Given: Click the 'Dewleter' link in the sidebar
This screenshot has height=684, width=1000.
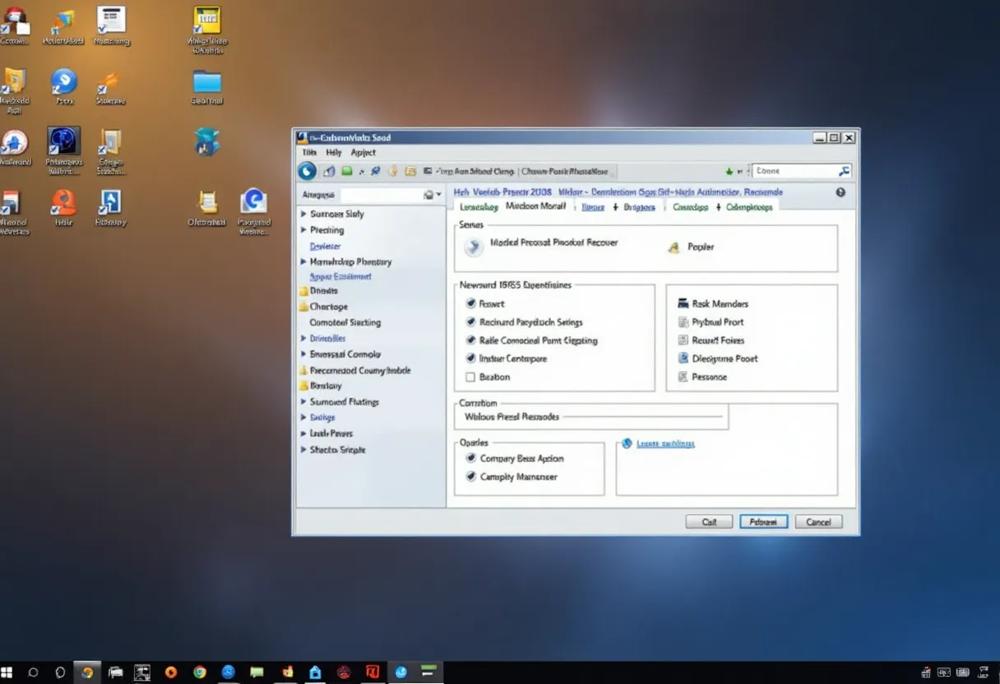Looking at the screenshot, I should click(325, 246).
